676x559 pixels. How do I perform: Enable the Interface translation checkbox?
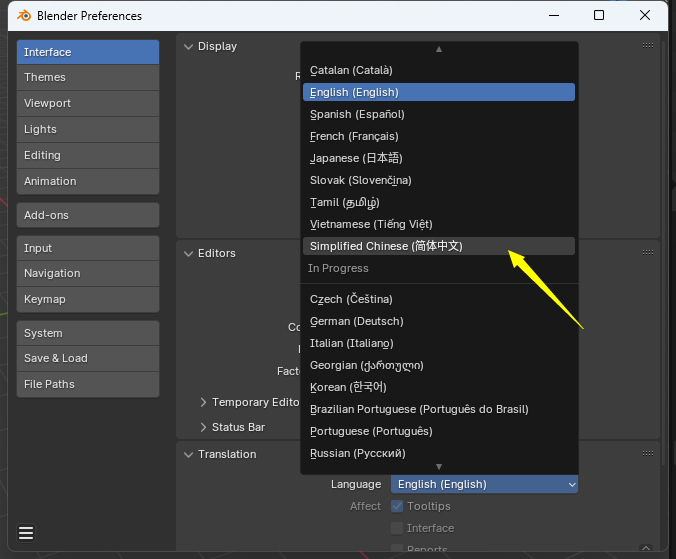click(397, 528)
